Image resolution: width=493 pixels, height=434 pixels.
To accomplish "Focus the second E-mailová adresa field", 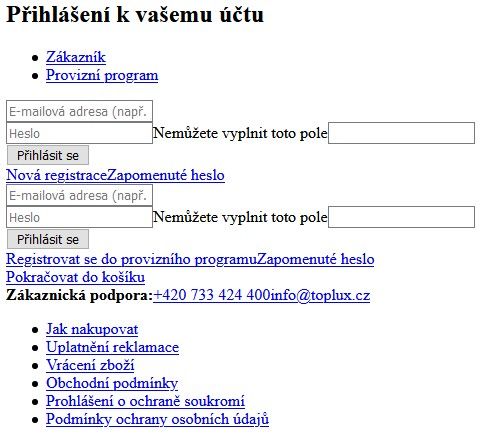I will [79, 195].
